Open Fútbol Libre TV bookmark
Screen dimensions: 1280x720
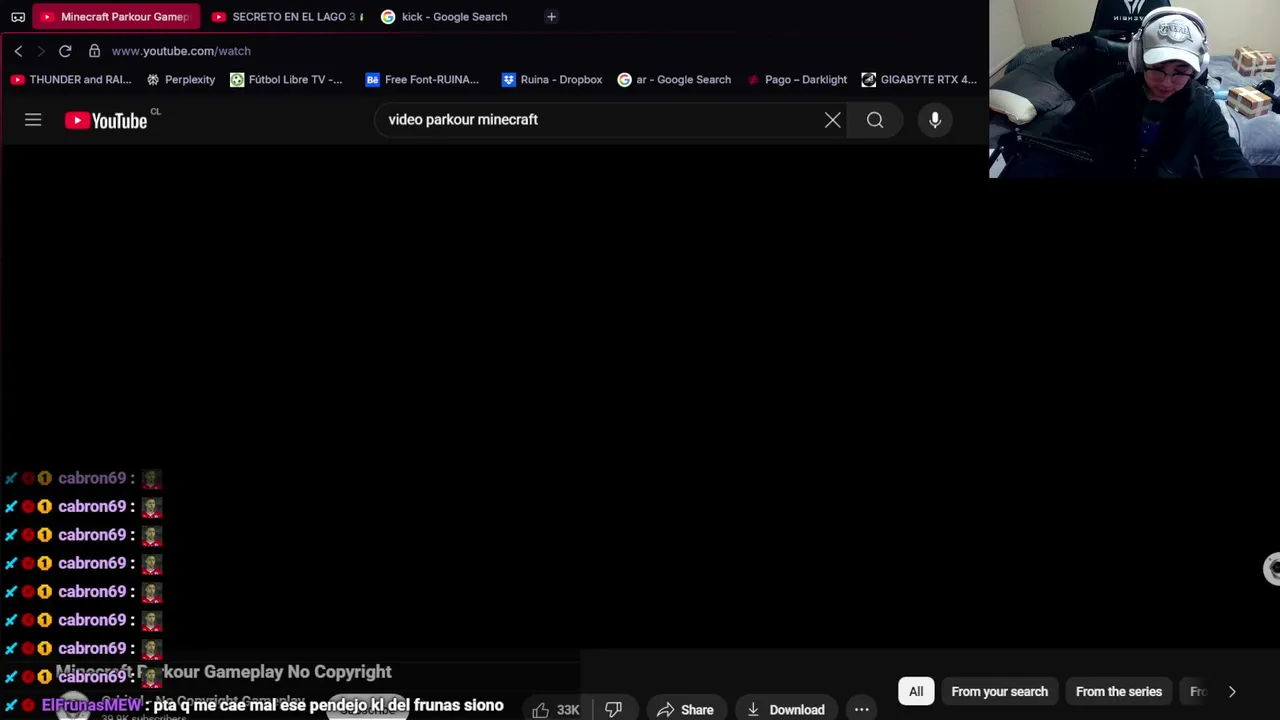(286, 80)
